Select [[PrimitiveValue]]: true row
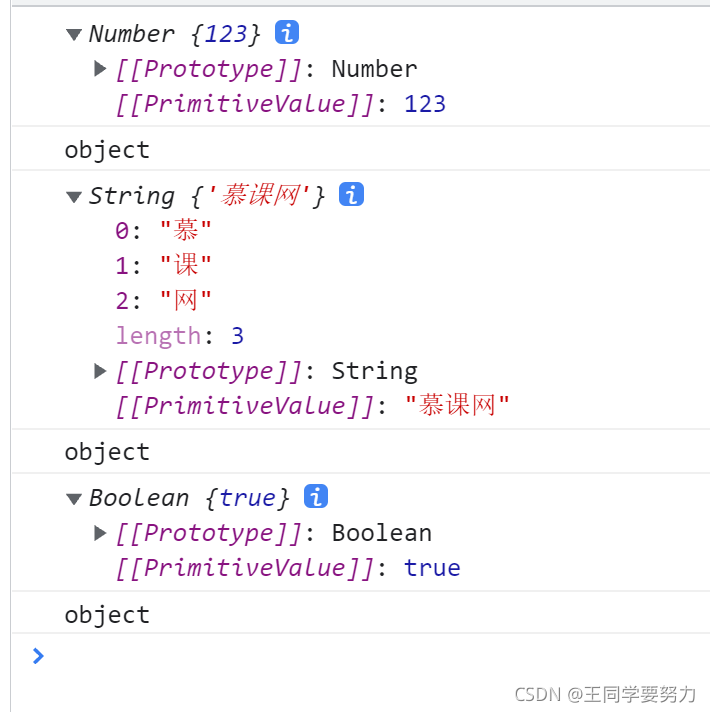 pos(288,568)
